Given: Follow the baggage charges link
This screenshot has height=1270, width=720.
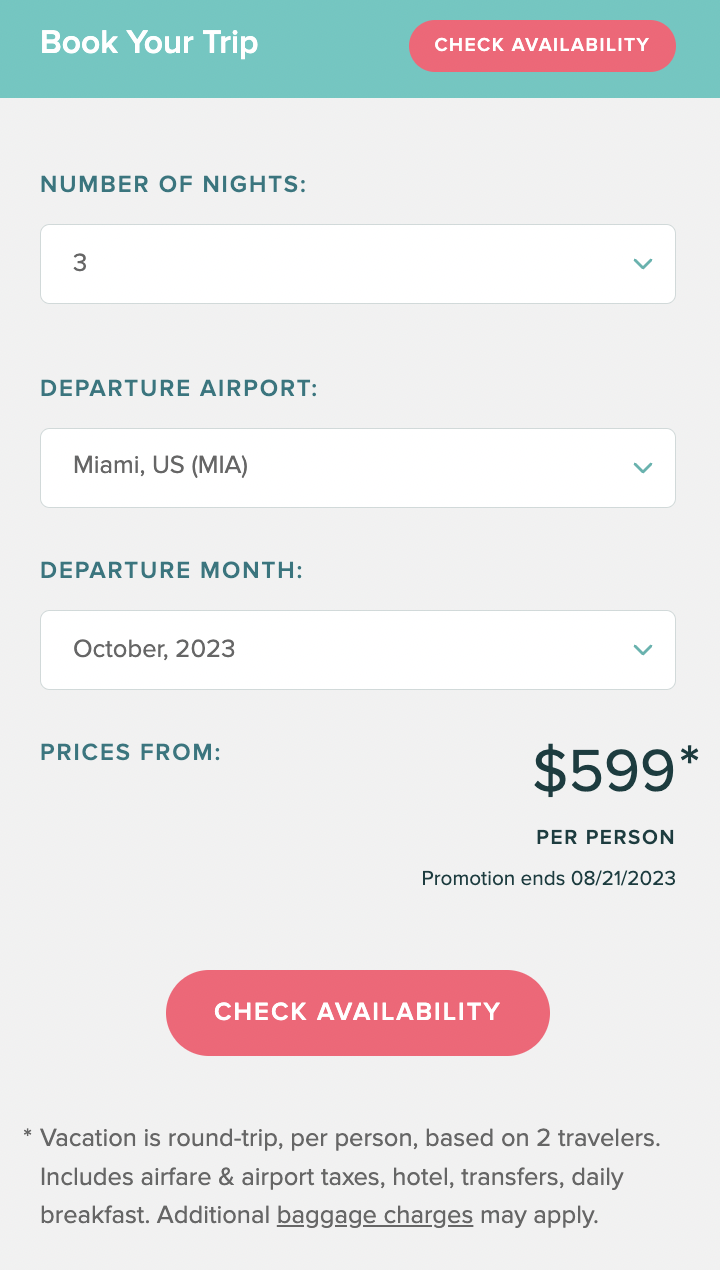Looking at the screenshot, I should (374, 1216).
